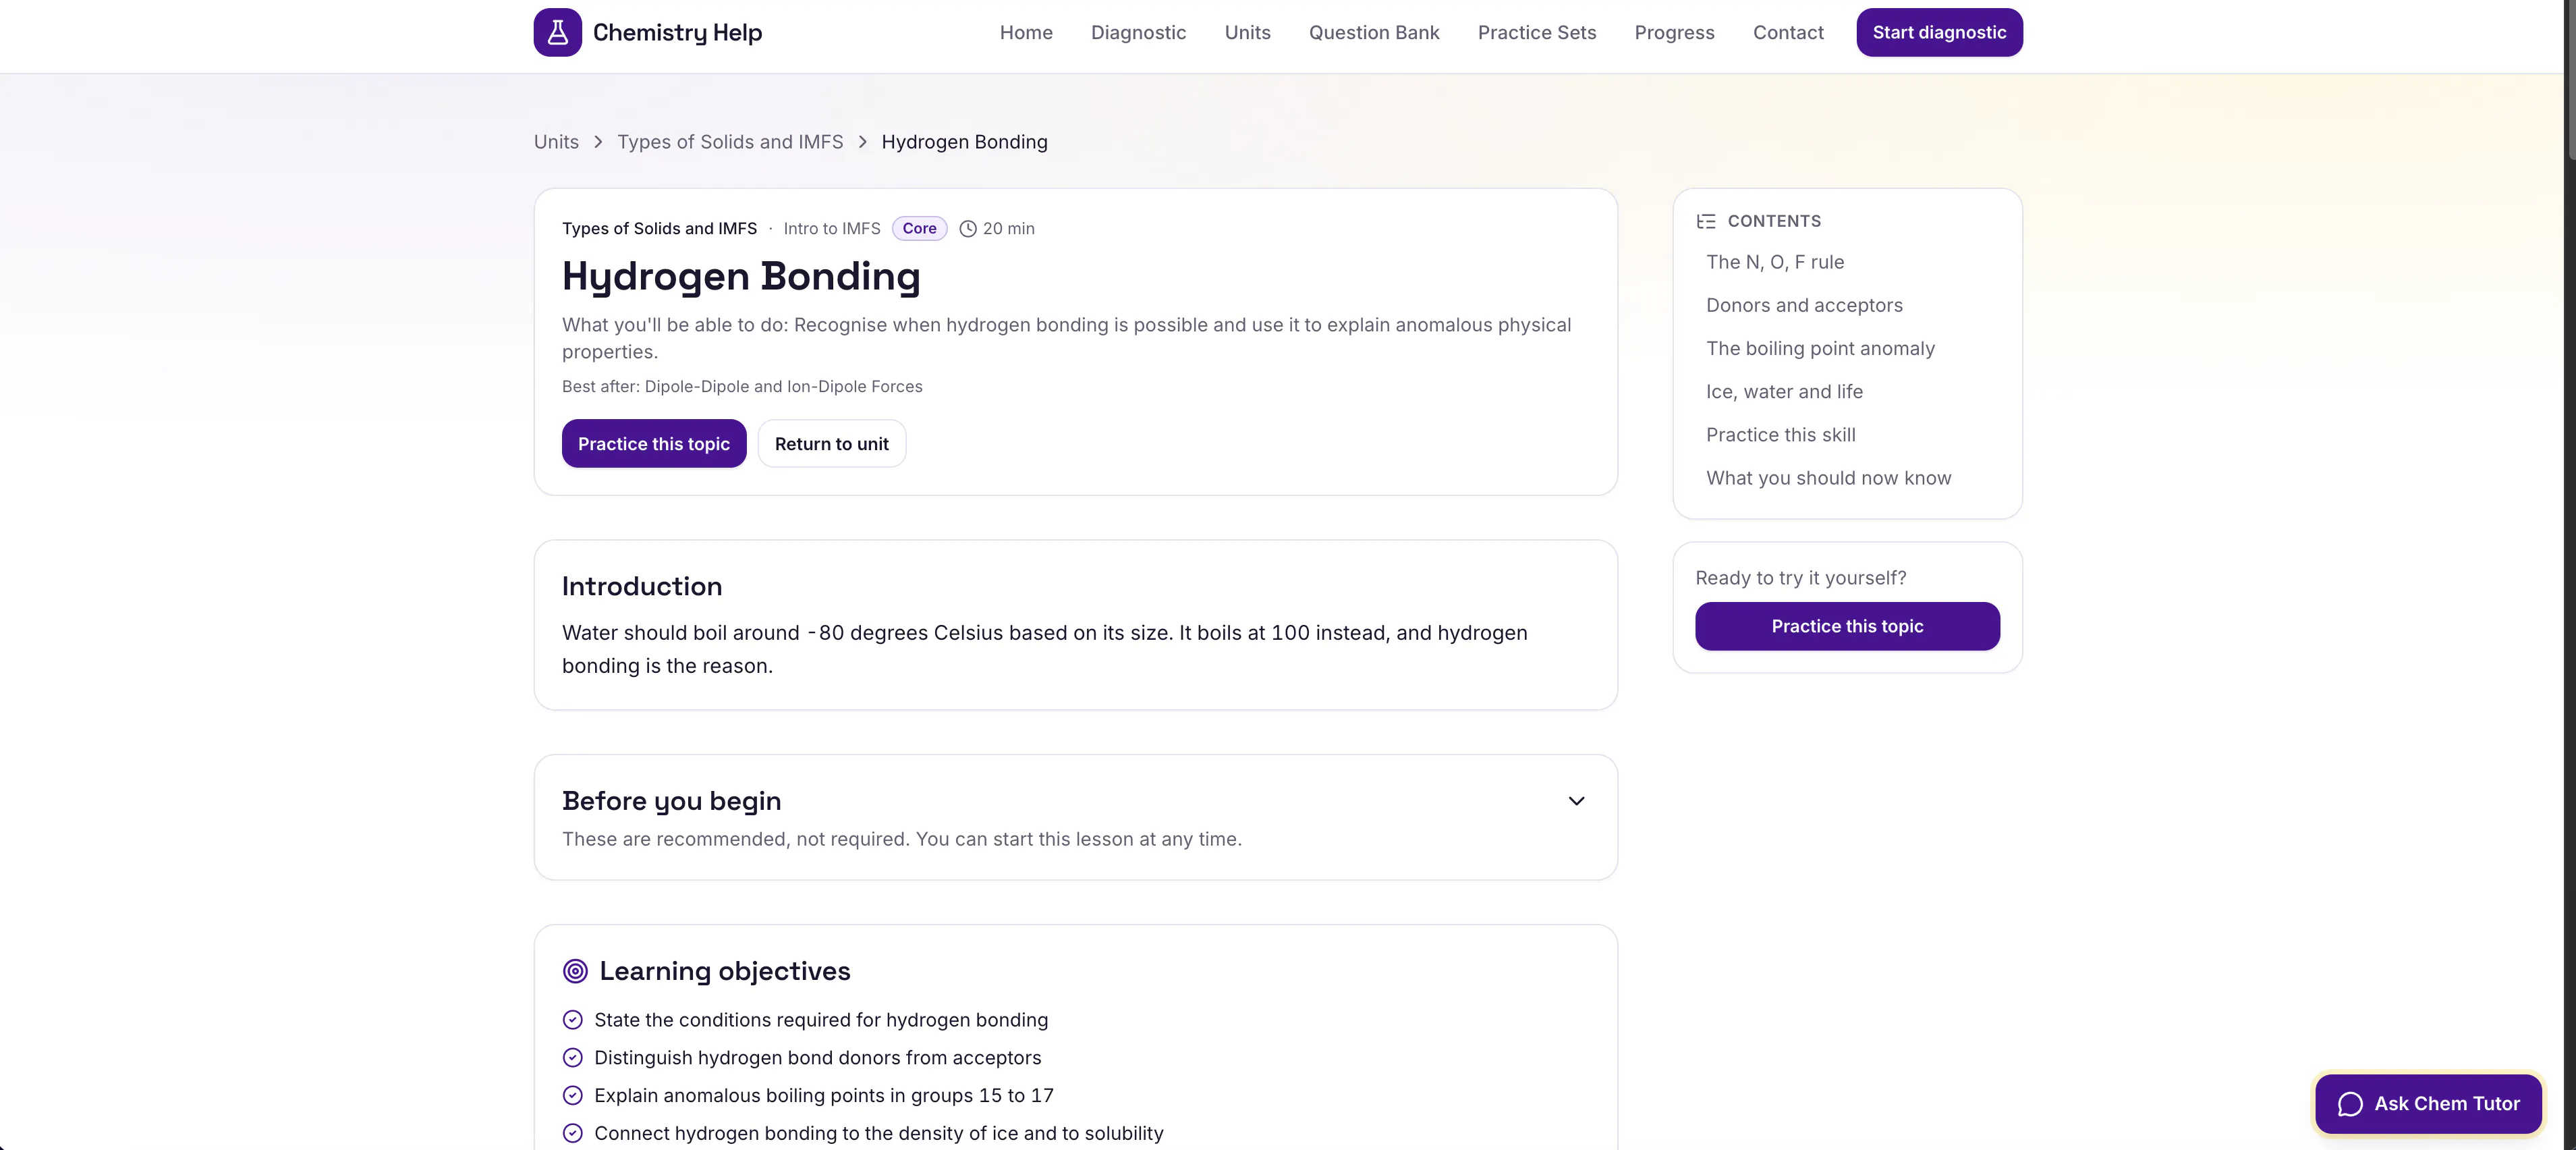This screenshot has height=1150, width=2576.
Task: Click the page vertical scrollbar thumb
Action: (2569, 80)
